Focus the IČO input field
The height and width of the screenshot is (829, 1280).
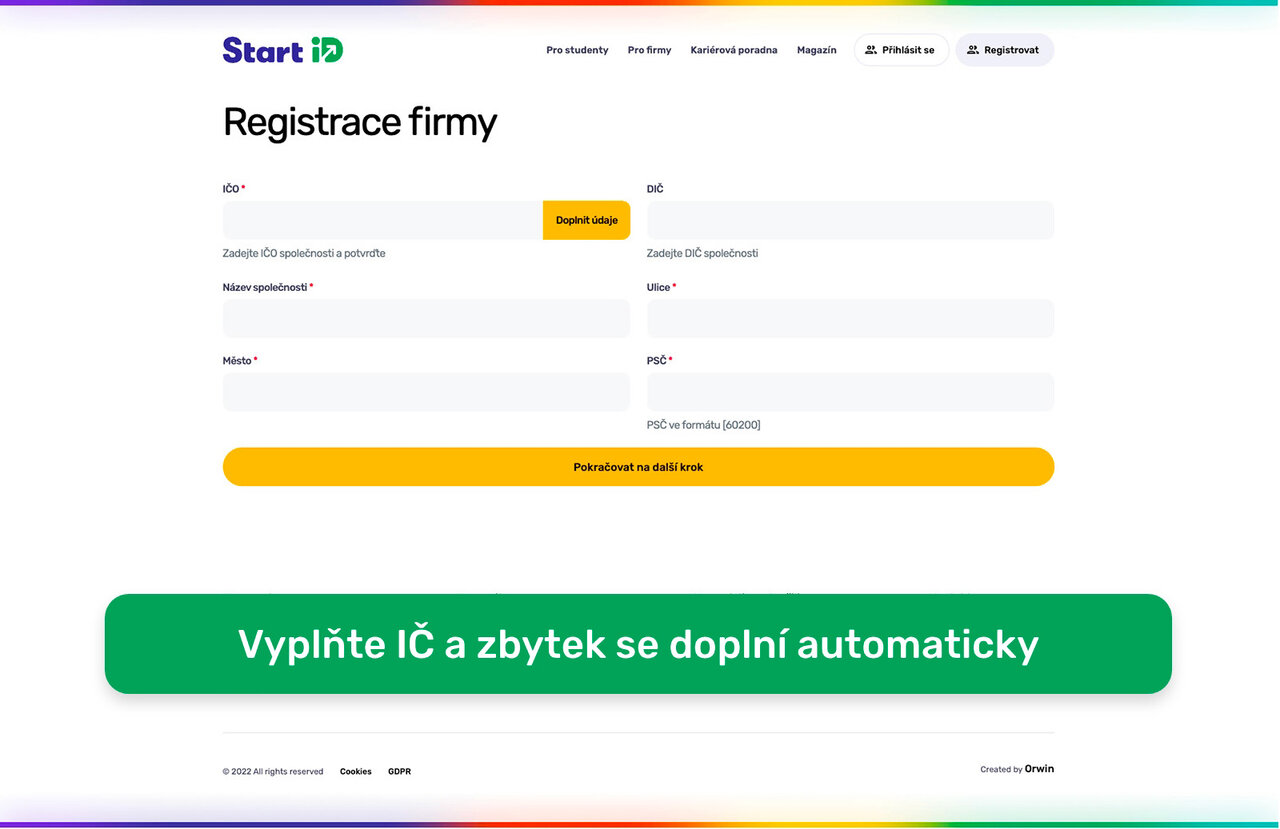click(x=382, y=220)
